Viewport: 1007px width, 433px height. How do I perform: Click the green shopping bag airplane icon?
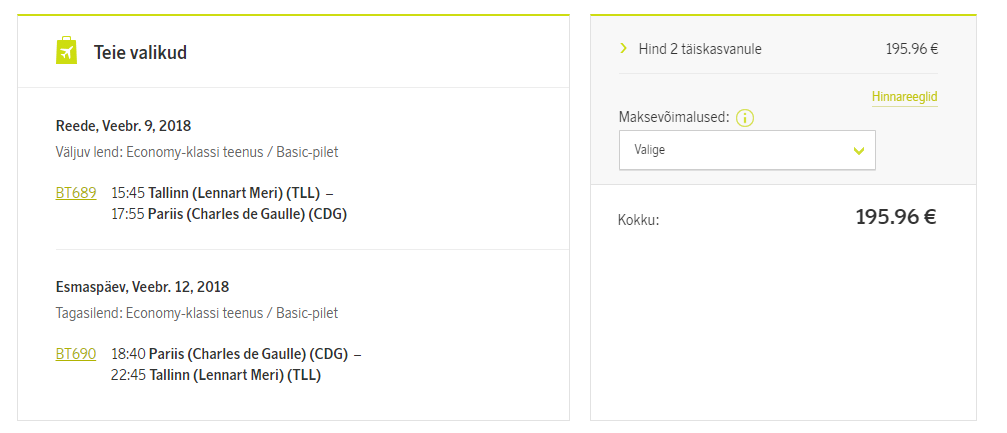(66, 51)
